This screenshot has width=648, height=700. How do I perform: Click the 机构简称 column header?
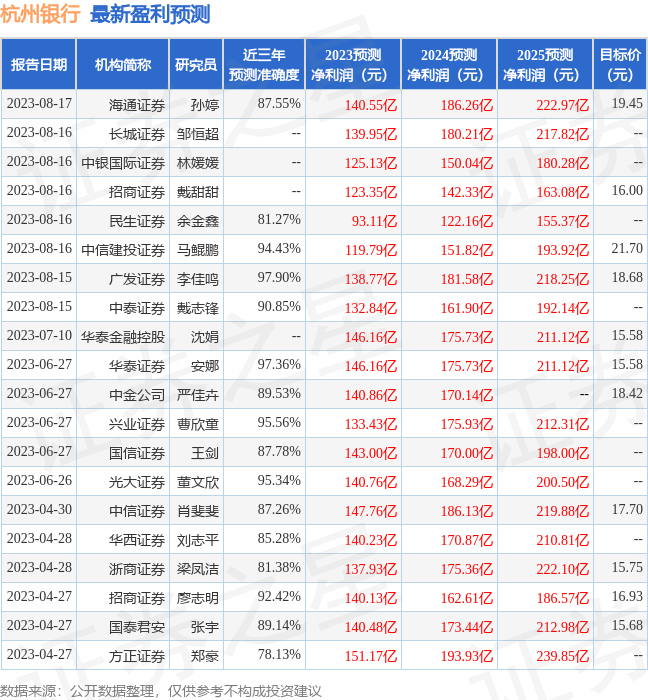pos(123,65)
